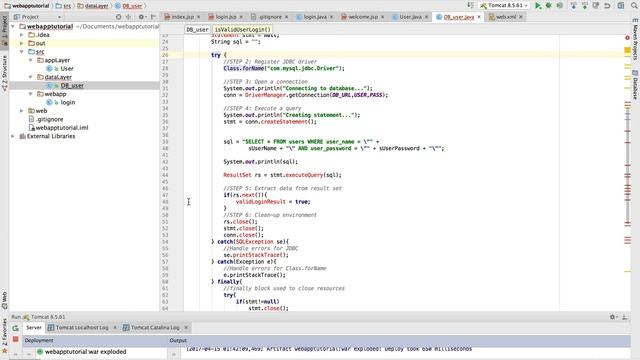This screenshot has width=640, height=360.
Task: Collapse the src folder
Action: pyautogui.click(x=22, y=52)
